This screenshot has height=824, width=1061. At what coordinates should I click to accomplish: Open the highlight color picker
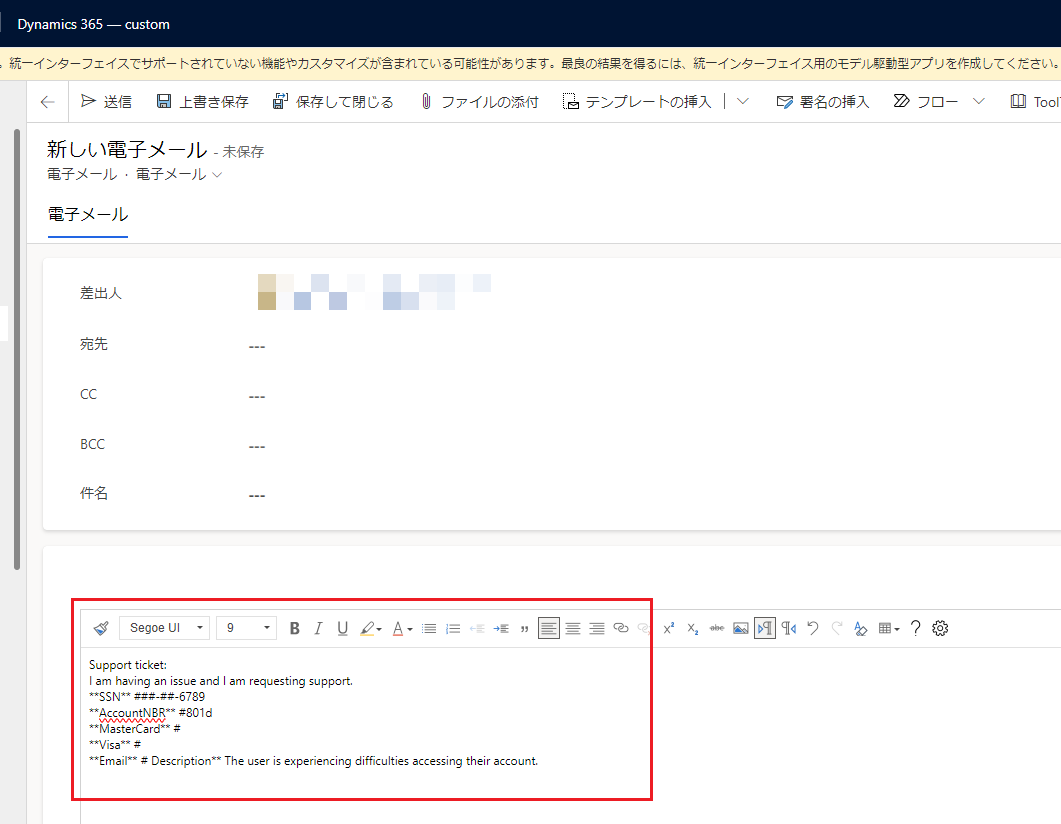tap(371, 628)
